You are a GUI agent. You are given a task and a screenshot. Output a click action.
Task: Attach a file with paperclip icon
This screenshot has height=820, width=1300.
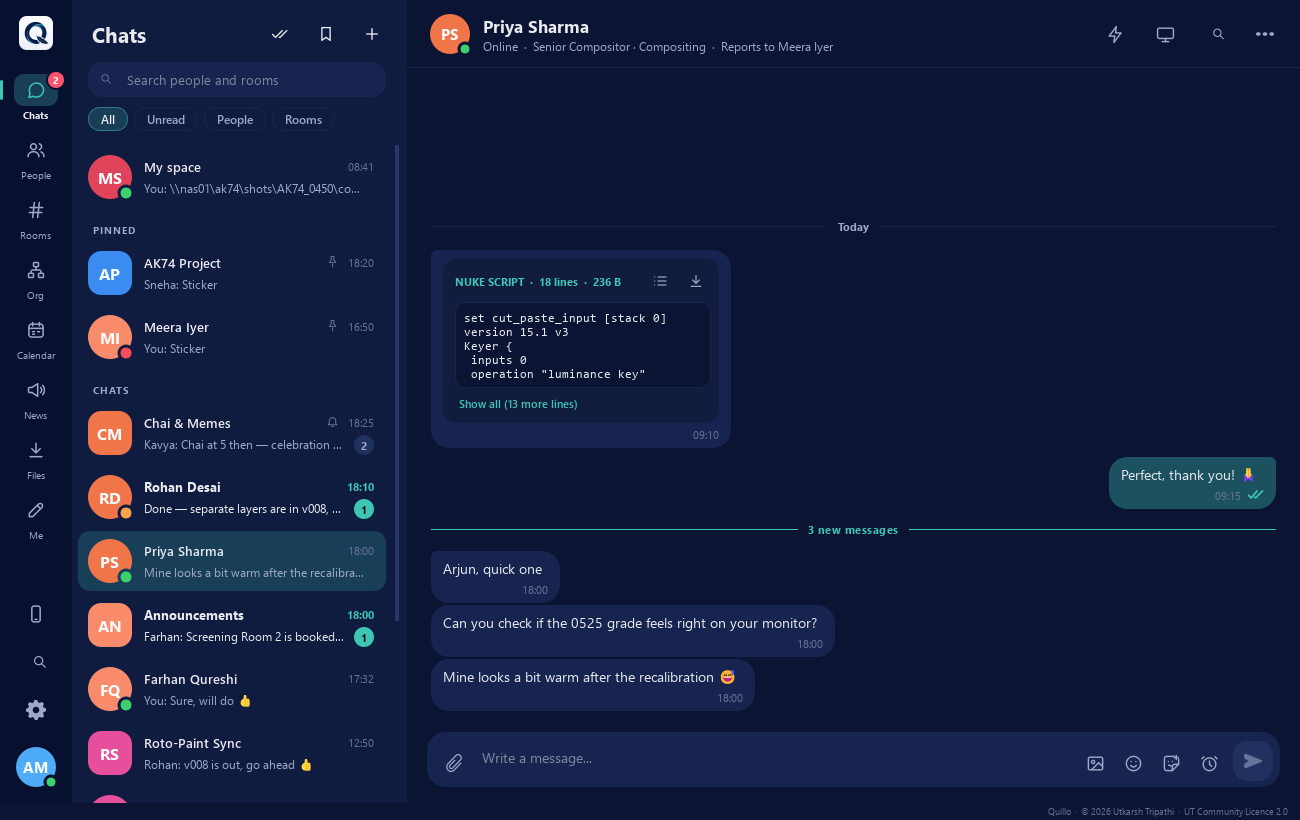(454, 762)
